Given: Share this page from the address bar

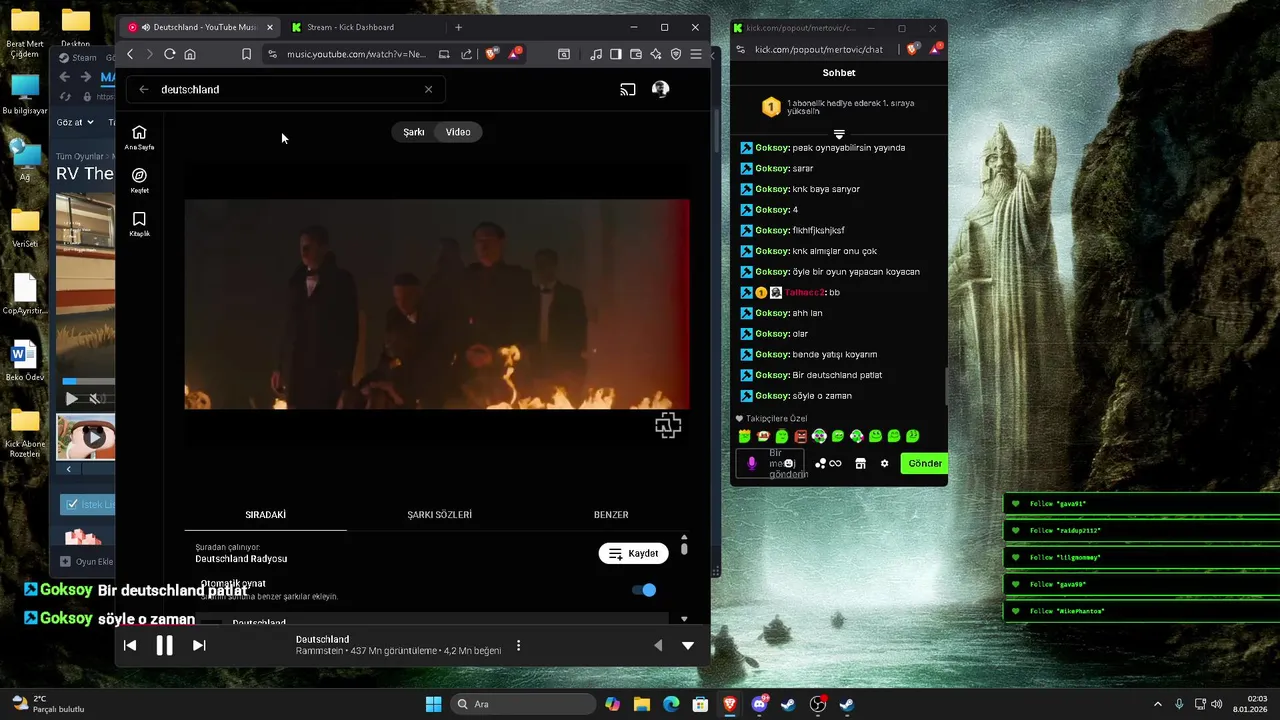Looking at the screenshot, I should pos(466,54).
